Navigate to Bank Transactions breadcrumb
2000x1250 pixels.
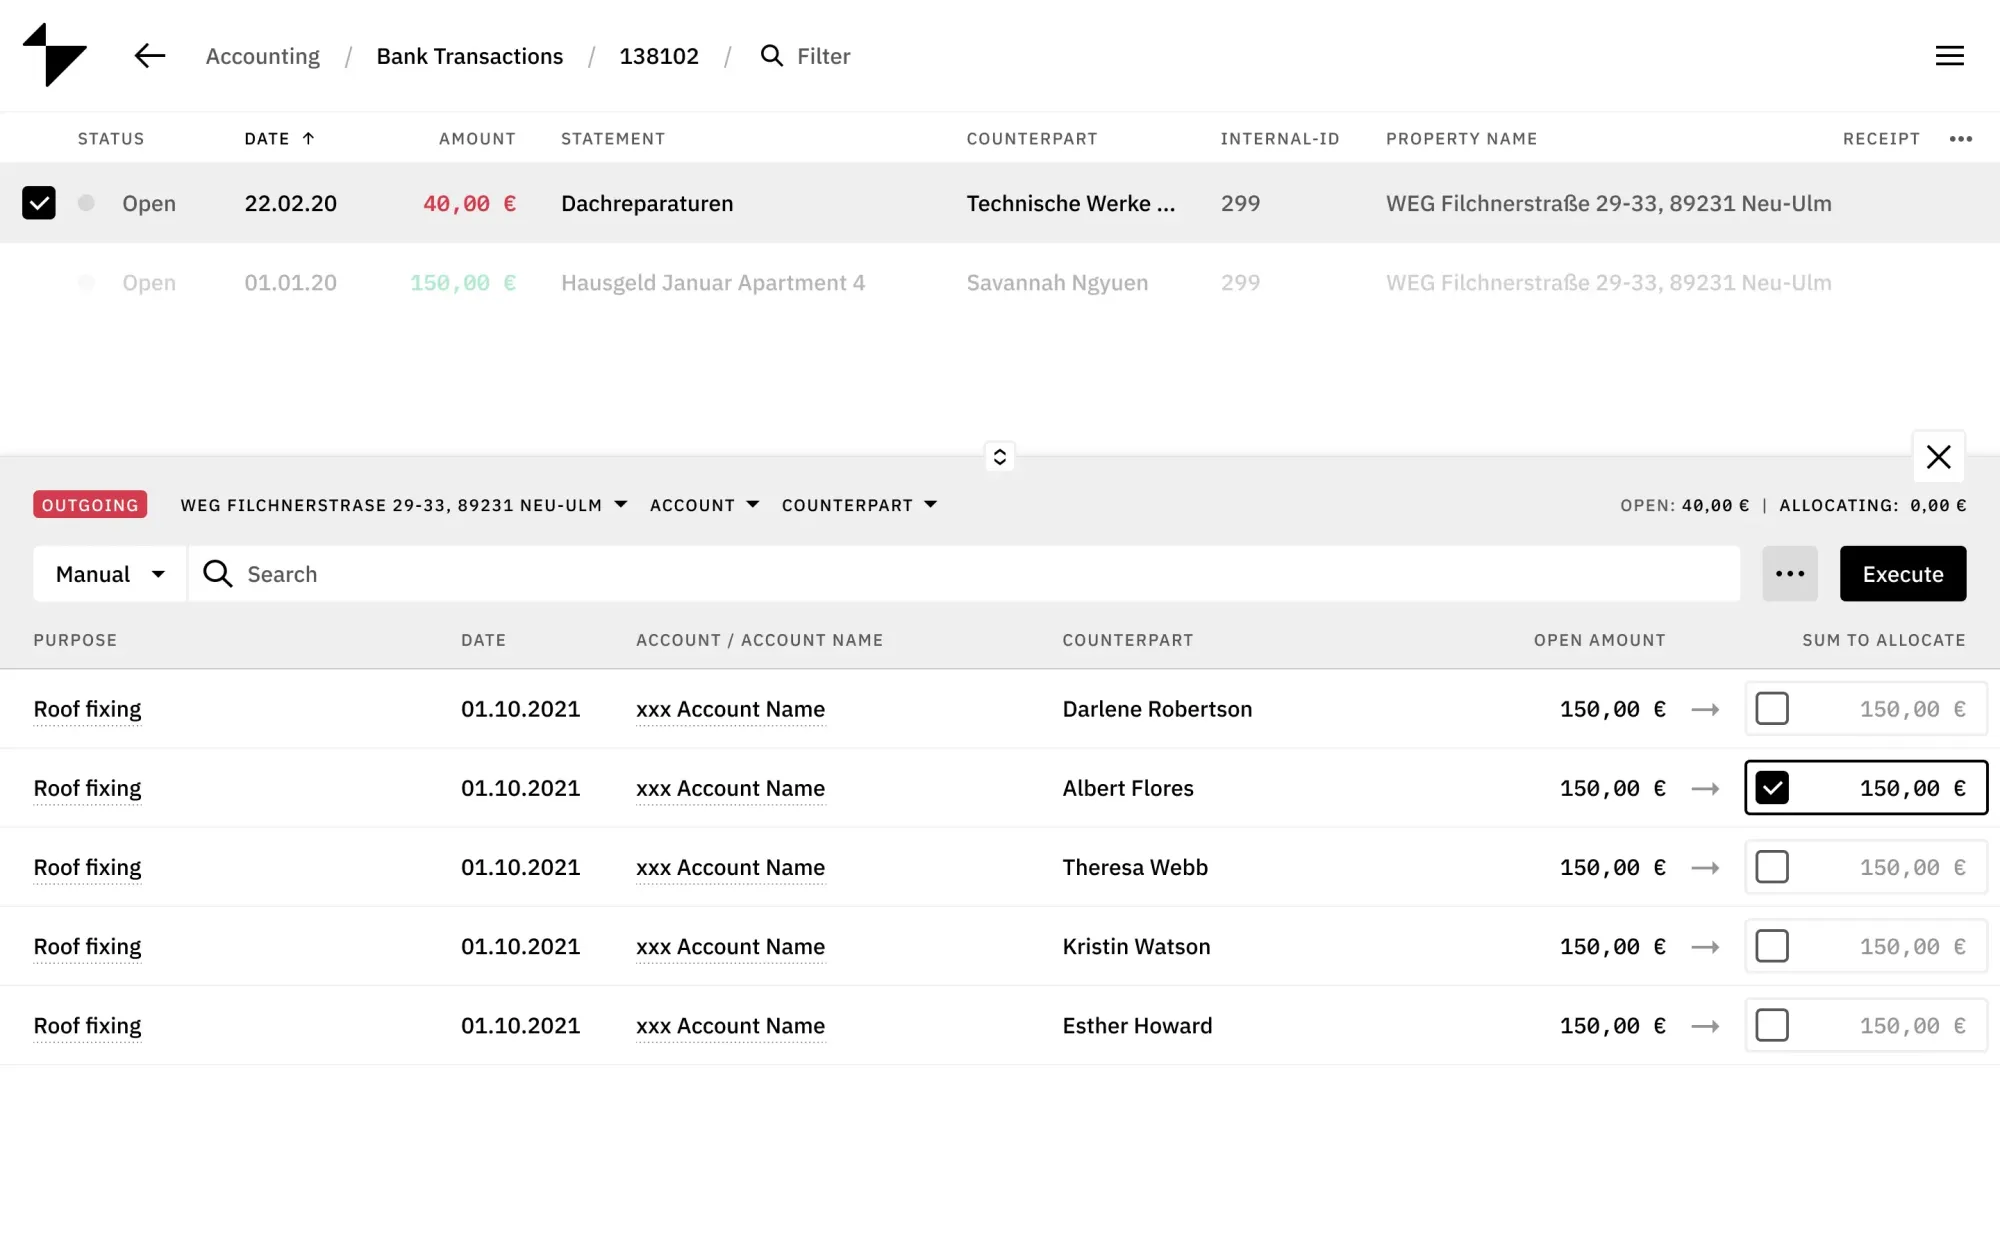pyautogui.click(x=469, y=56)
